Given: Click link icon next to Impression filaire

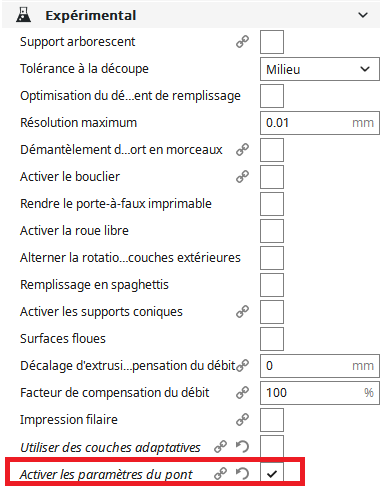Looking at the screenshot, I should [x=242, y=420].
